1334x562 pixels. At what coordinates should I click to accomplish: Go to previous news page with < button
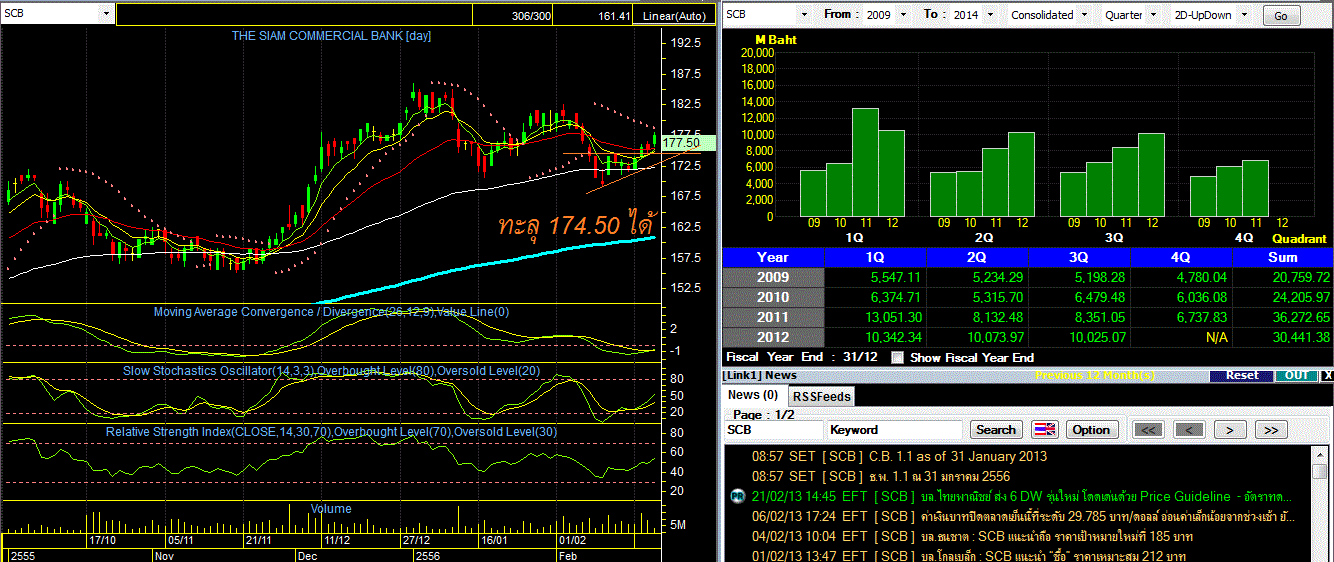pos(1189,430)
